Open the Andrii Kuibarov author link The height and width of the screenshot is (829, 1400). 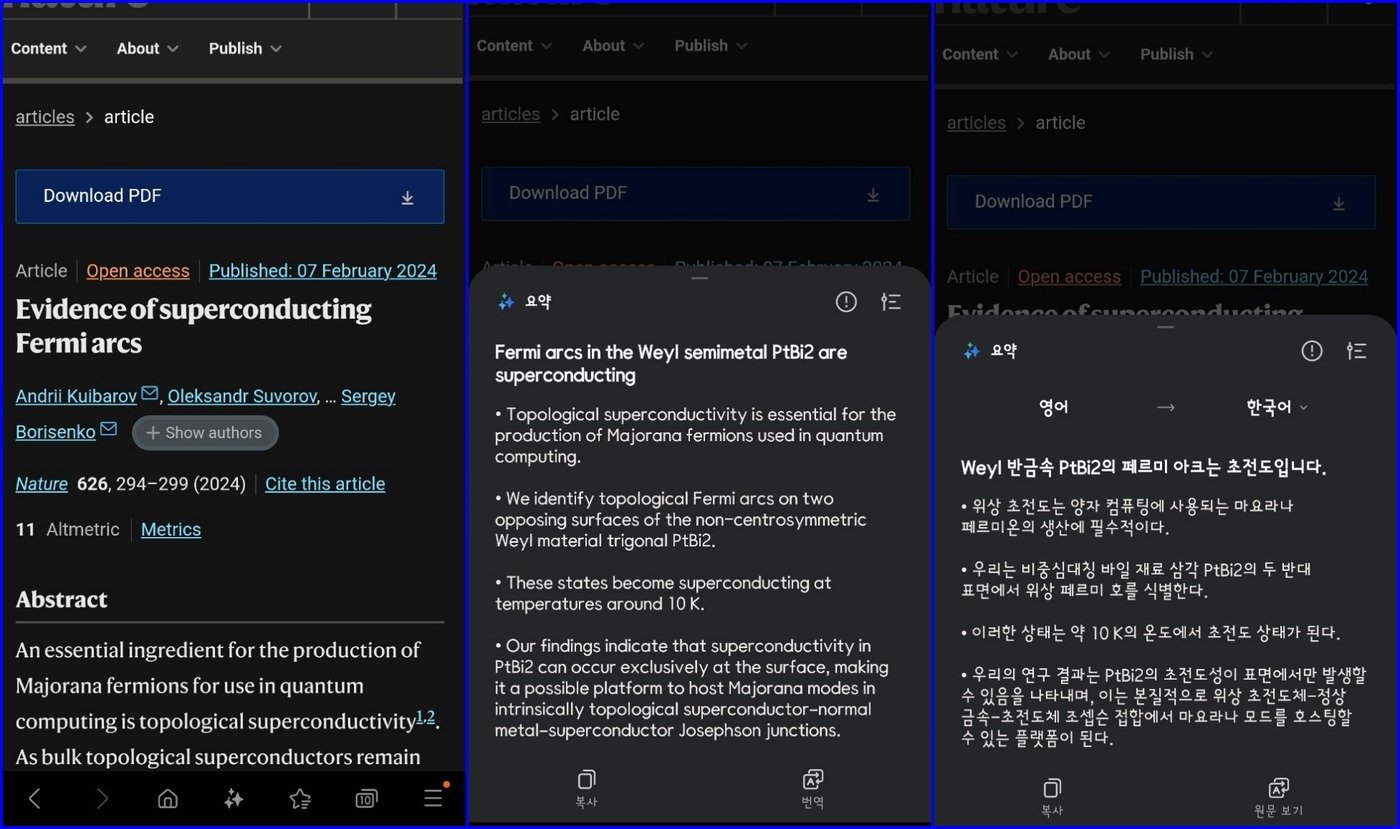coord(76,396)
